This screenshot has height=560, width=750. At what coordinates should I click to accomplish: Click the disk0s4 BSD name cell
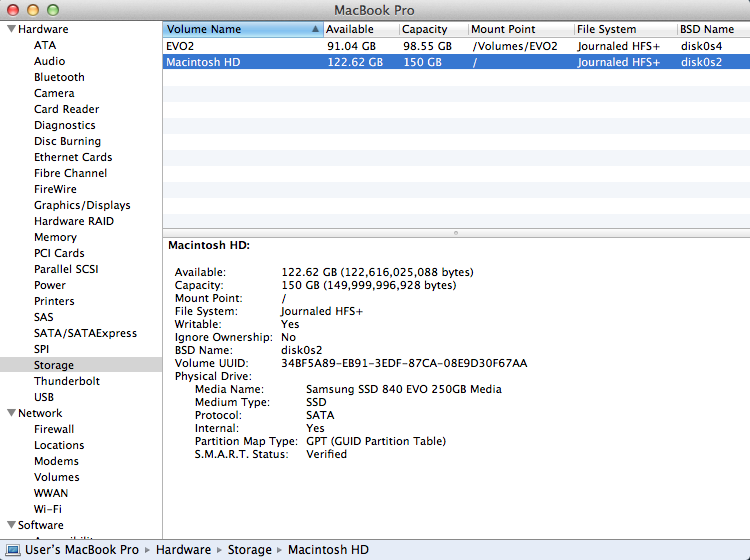(x=701, y=46)
